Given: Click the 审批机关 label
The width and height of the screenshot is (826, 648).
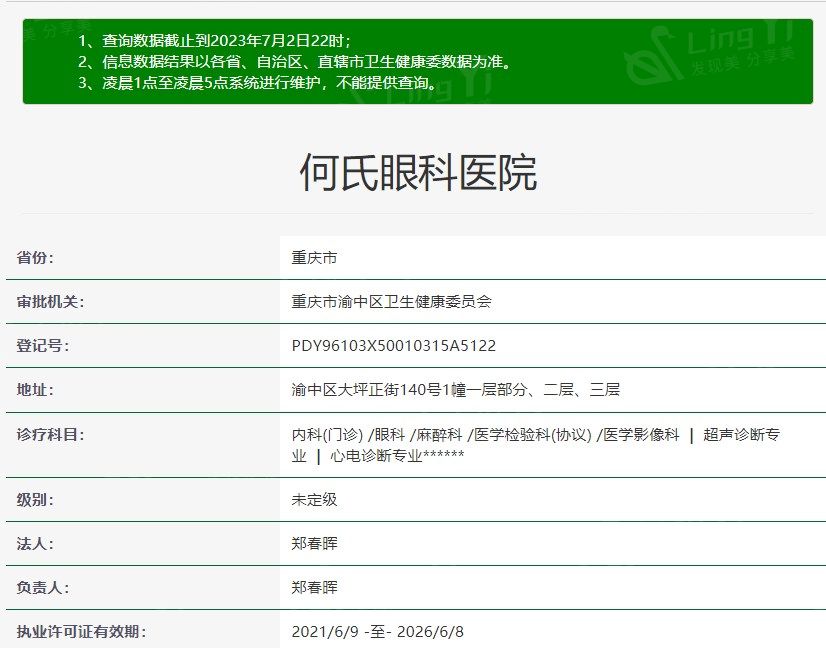Looking at the screenshot, I should point(50,301).
